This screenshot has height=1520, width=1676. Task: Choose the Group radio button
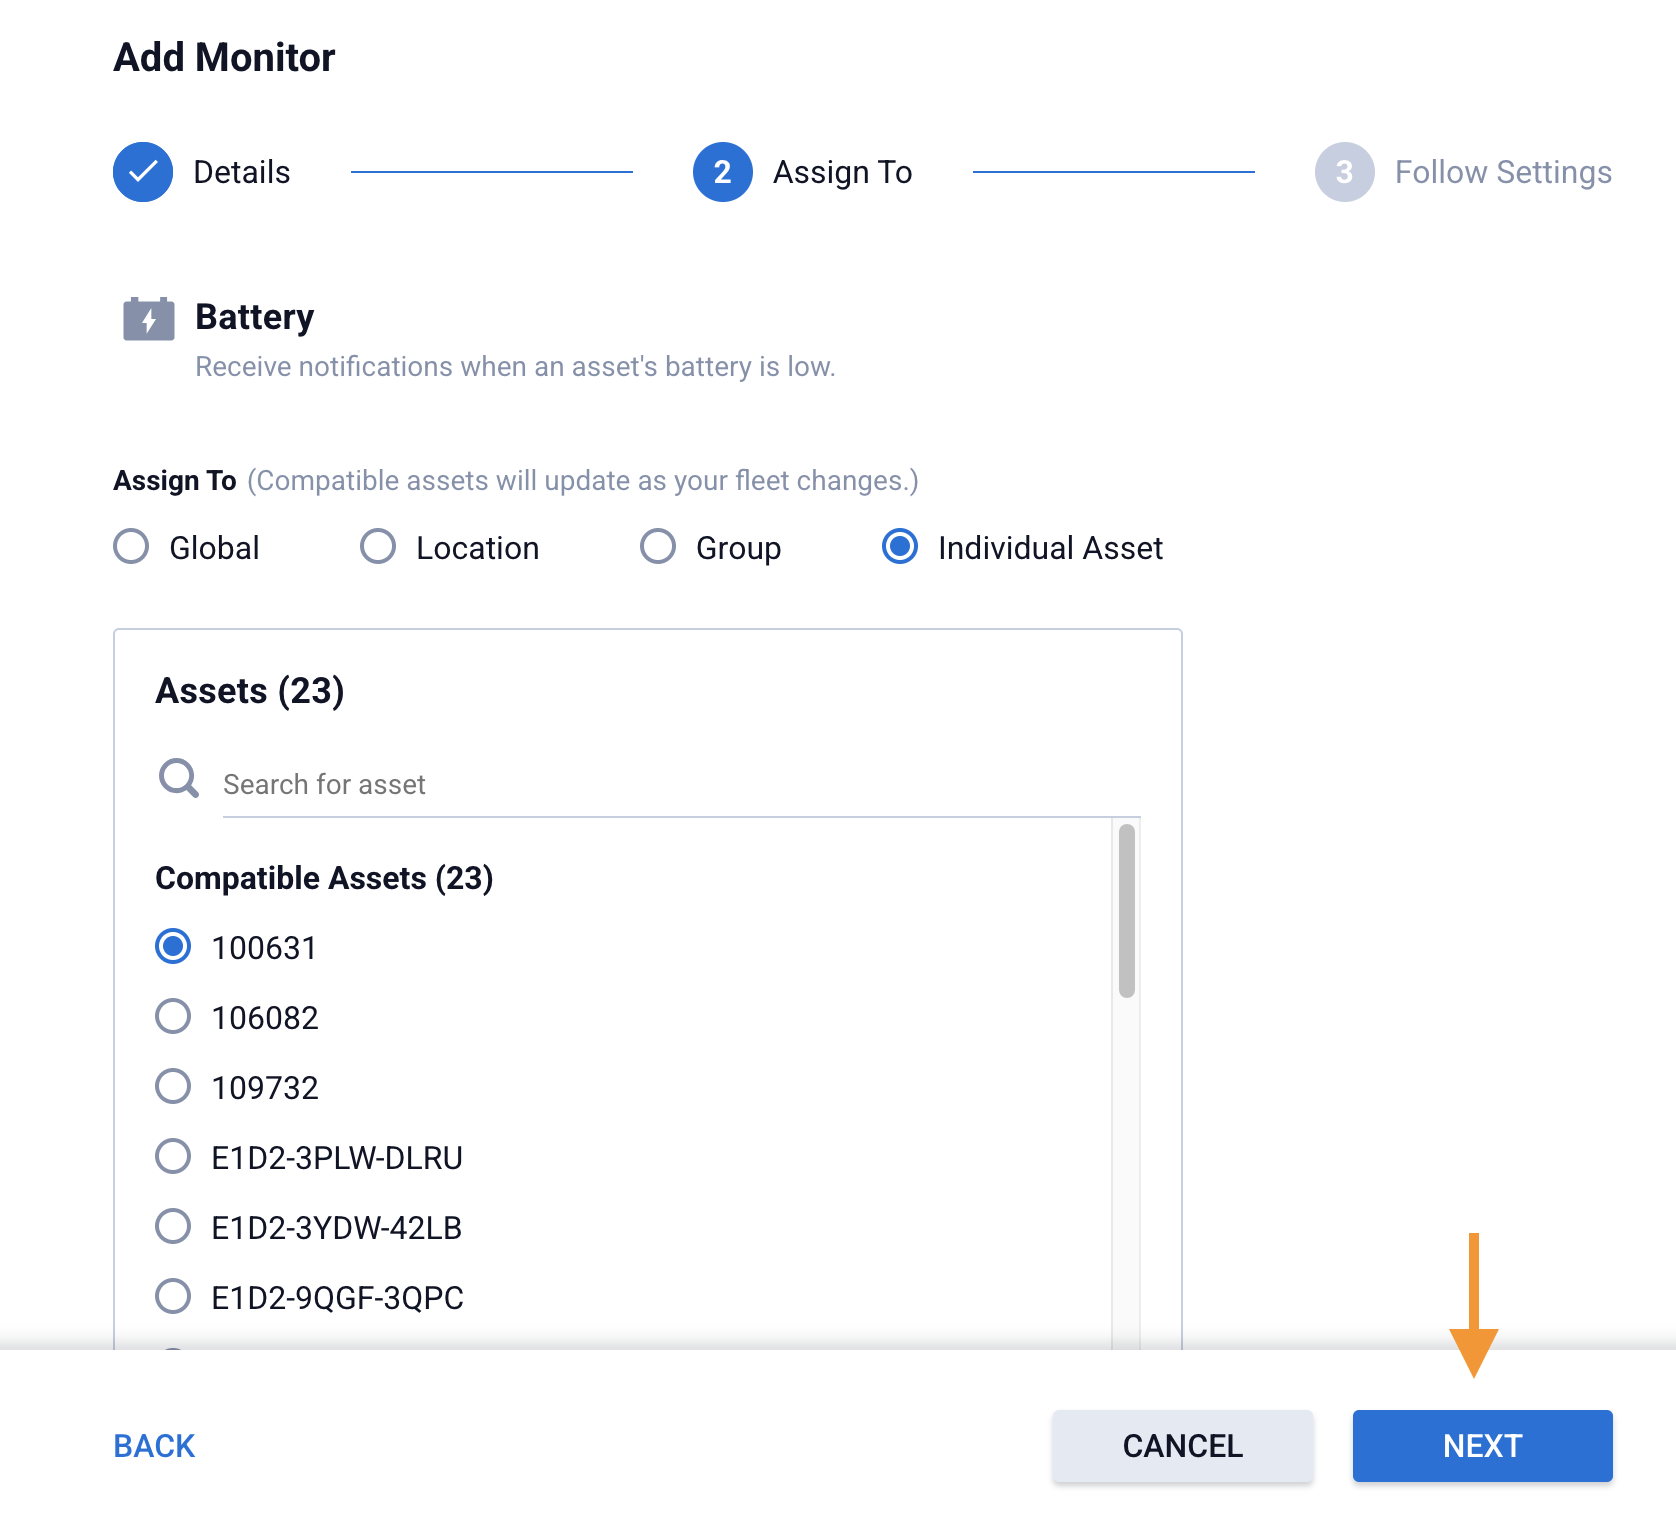(658, 547)
